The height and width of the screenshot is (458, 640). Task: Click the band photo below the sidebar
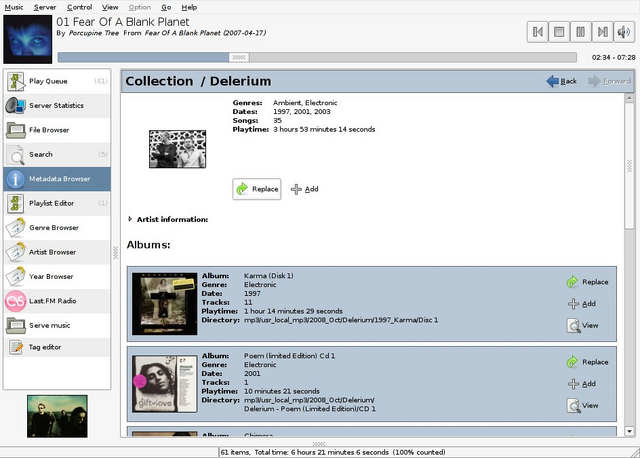[x=57, y=416]
